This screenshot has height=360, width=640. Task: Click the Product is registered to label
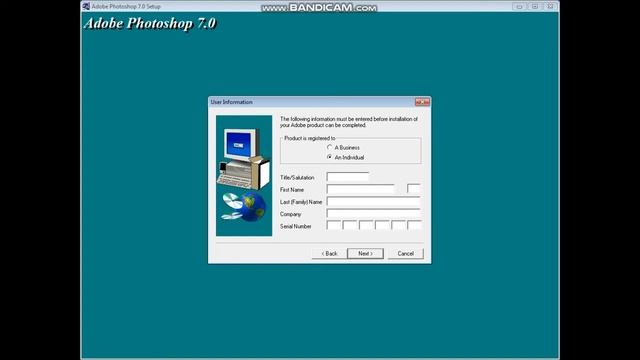309,138
